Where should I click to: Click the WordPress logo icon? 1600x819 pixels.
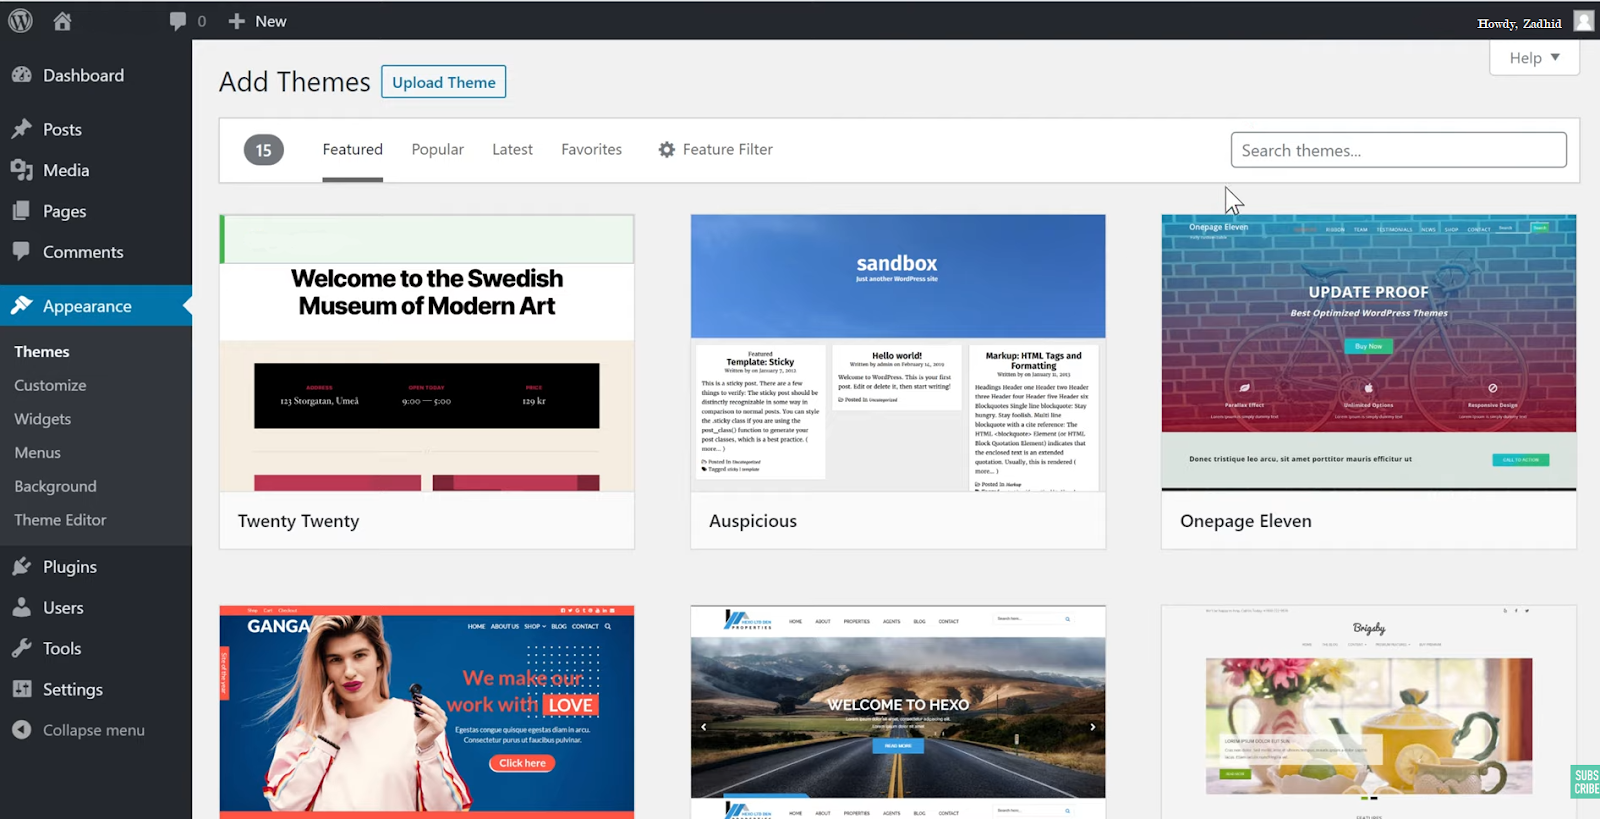[20, 21]
